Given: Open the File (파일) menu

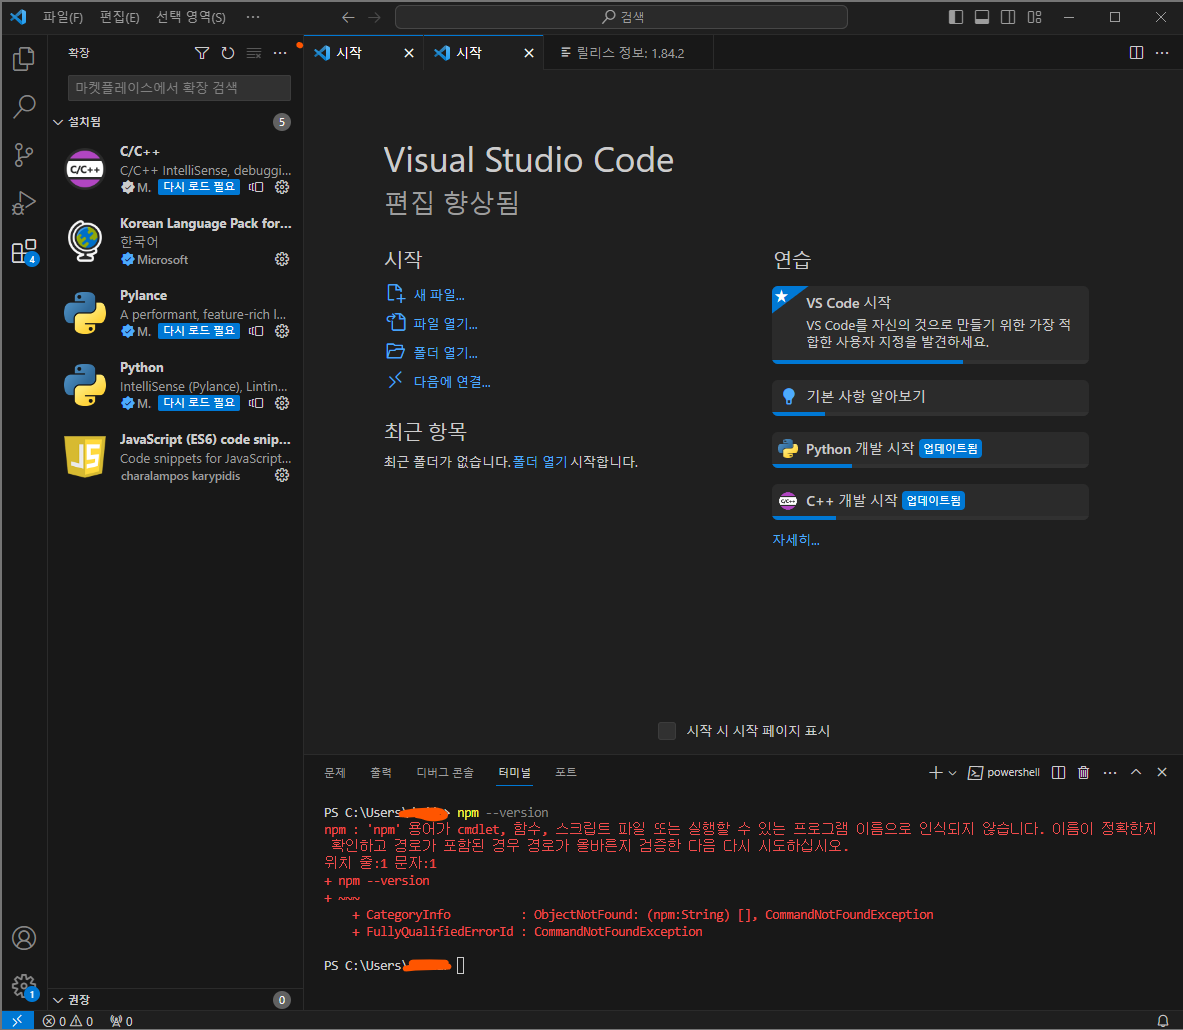Looking at the screenshot, I should pos(63,17).
